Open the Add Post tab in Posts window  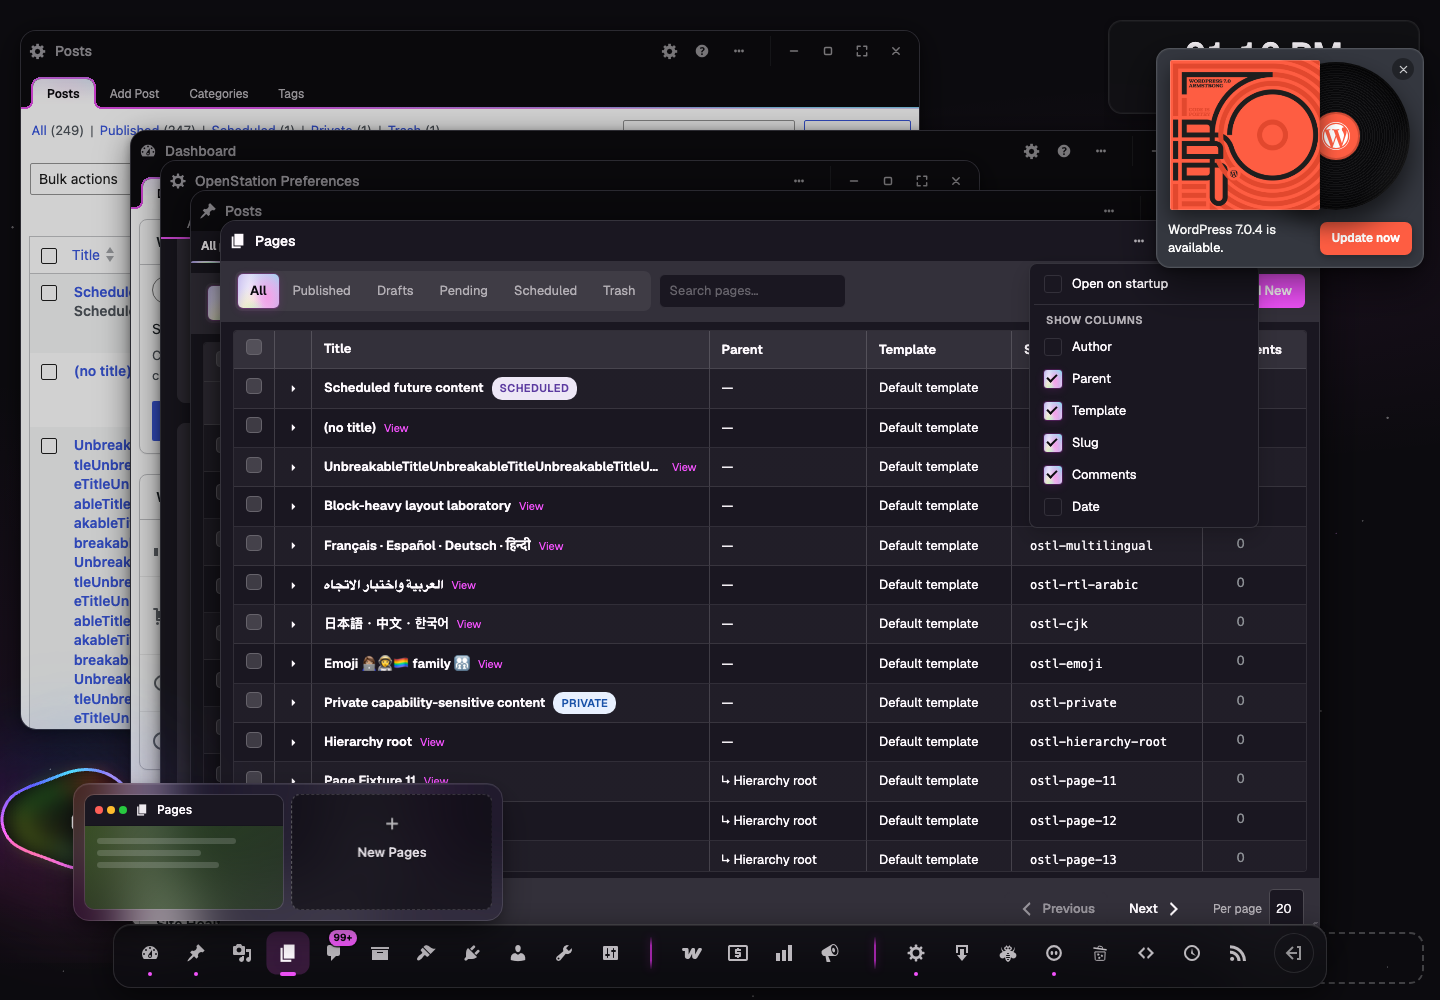[x=134, y=94]
